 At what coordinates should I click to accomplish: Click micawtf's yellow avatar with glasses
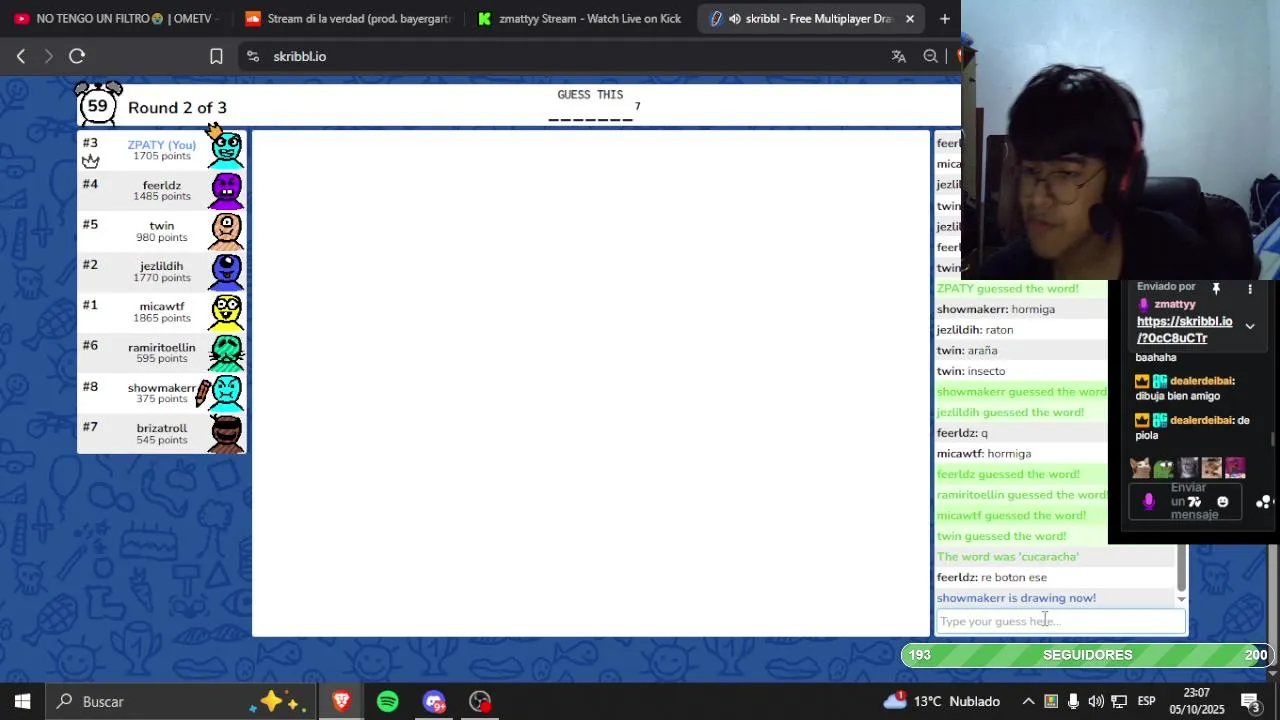point(227,312)
